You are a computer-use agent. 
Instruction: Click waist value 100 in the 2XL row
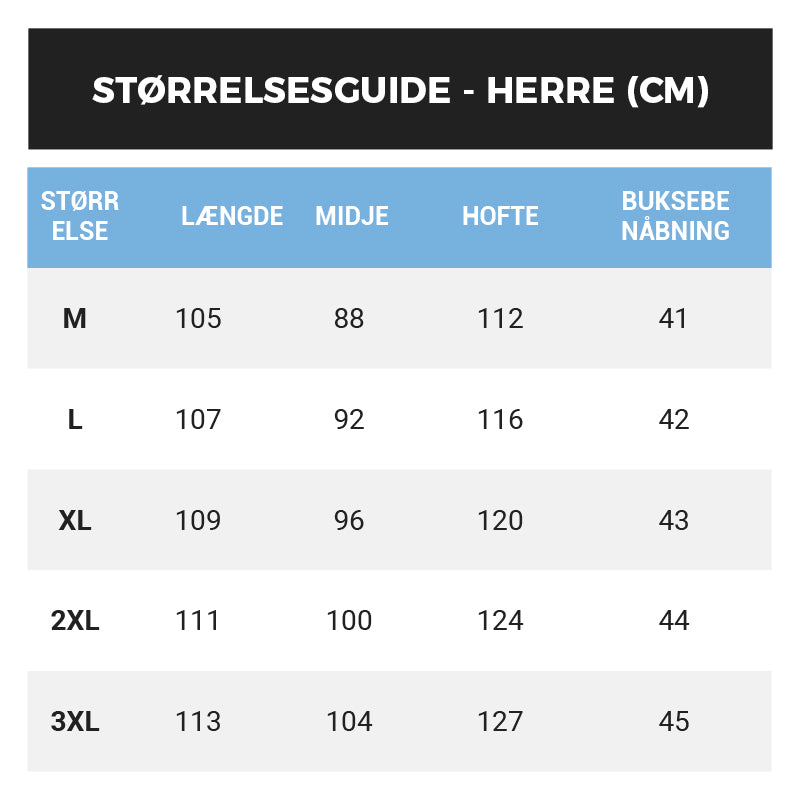point(349,621)
